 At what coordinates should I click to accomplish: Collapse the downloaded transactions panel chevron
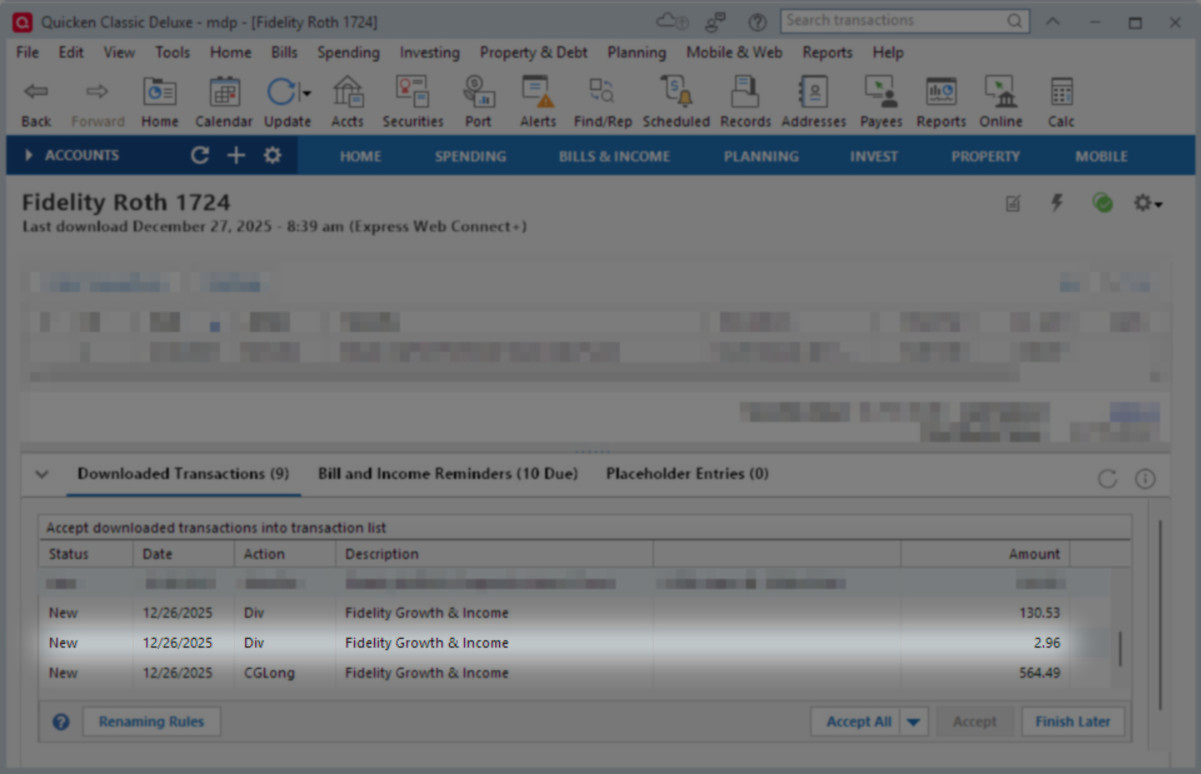point(42,474)
